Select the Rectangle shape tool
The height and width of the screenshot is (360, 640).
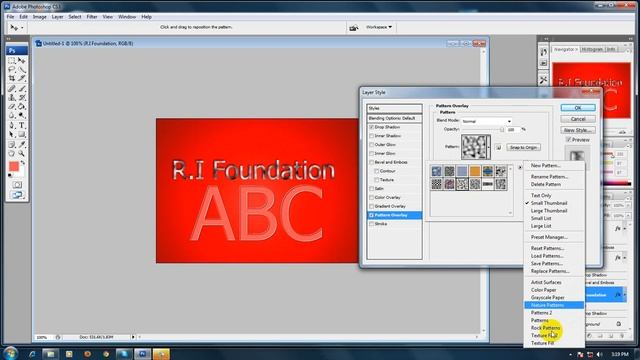point(22,134)
